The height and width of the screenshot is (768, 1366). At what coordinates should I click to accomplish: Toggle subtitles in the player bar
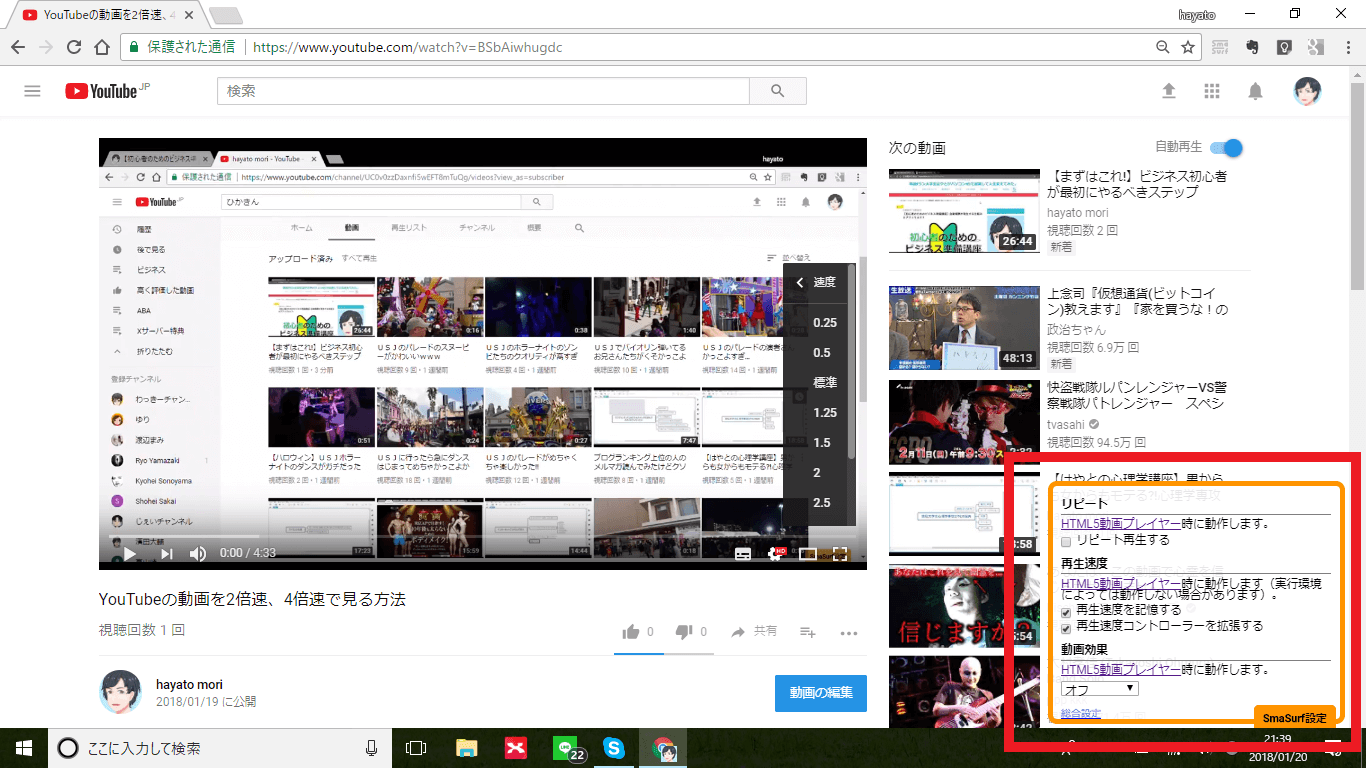[743, 554]
